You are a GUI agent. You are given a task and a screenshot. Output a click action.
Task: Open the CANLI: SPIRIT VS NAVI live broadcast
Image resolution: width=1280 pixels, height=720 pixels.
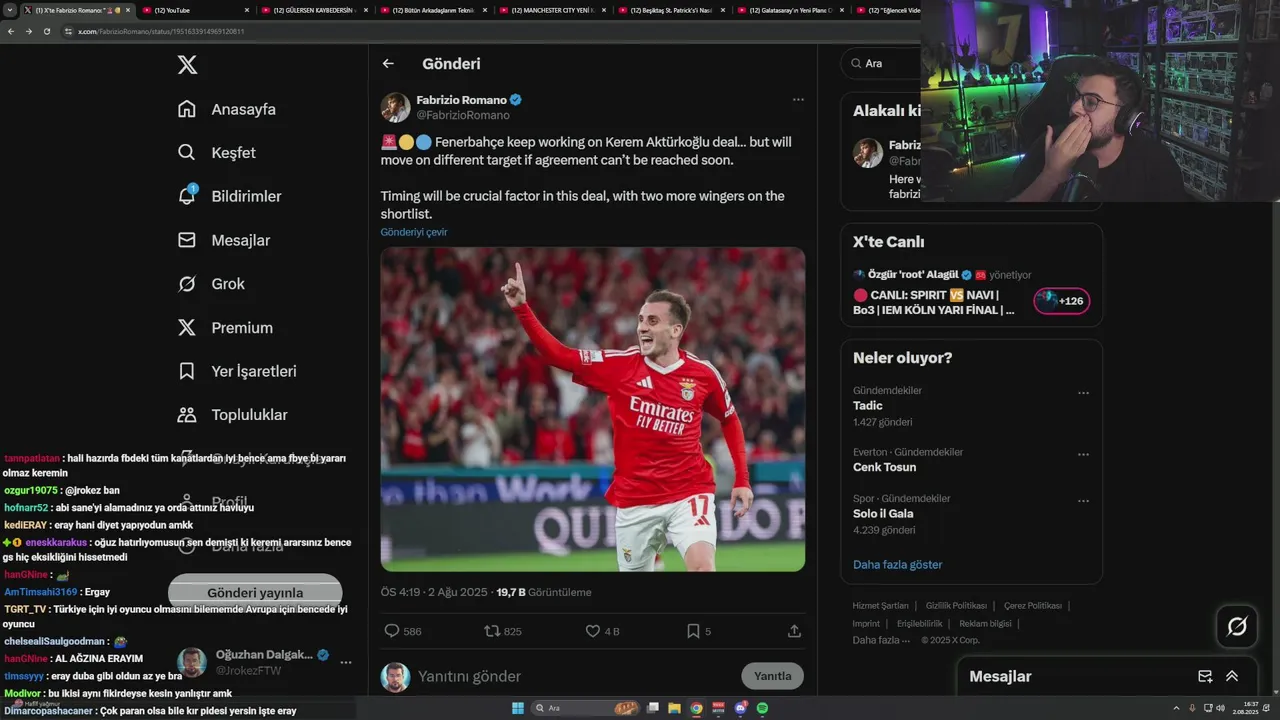pos(933,302)
